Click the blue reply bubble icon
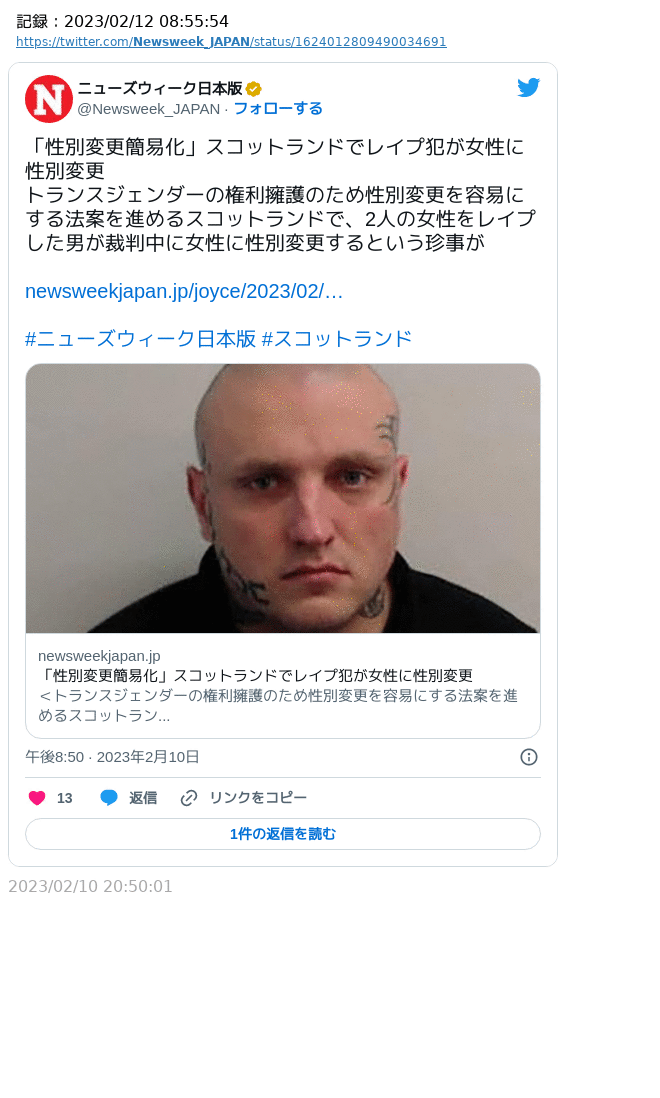660x1098 pixels. point(108,798)
